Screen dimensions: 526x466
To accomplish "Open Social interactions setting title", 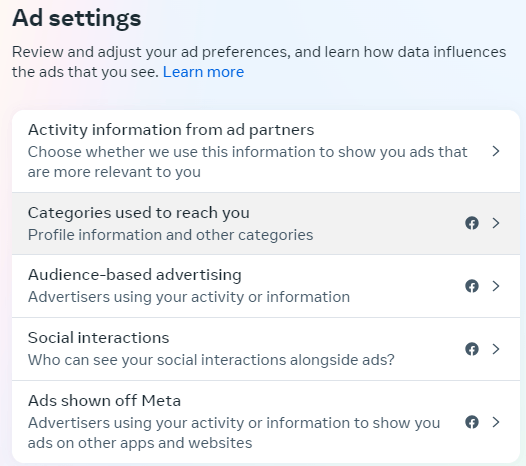I will tap(98, 338).
